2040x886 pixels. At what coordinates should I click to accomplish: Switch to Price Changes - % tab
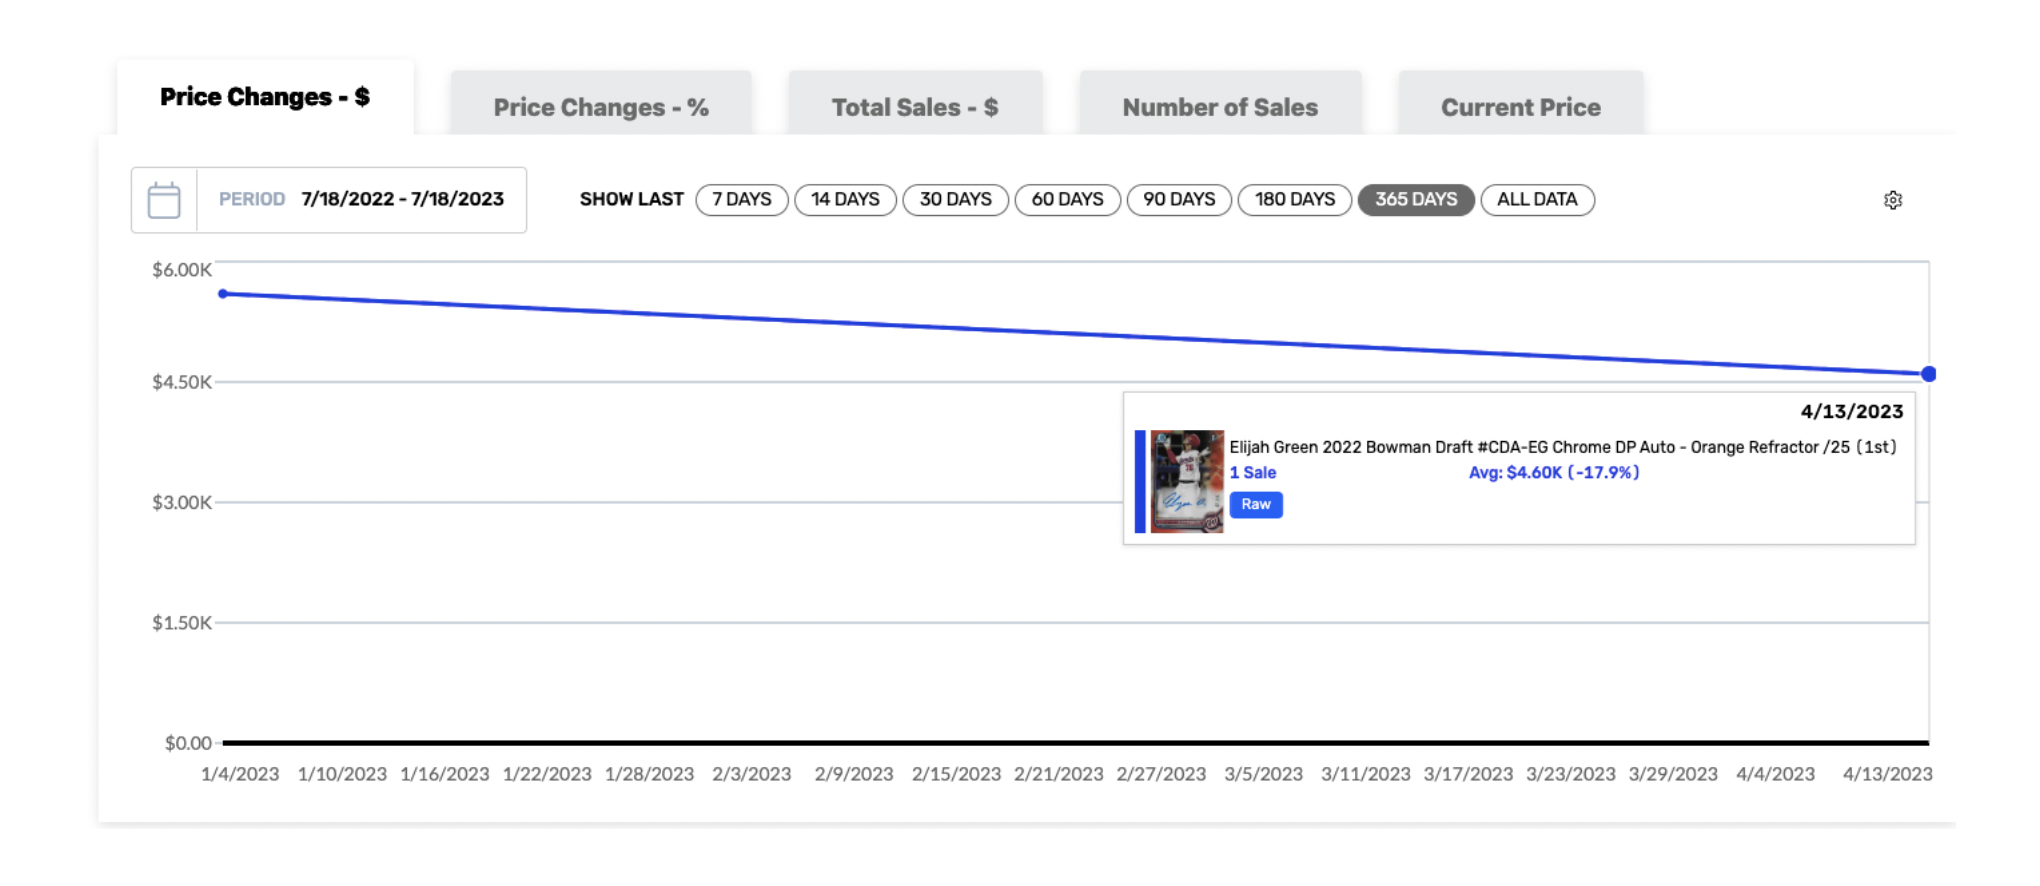[601, 107]
